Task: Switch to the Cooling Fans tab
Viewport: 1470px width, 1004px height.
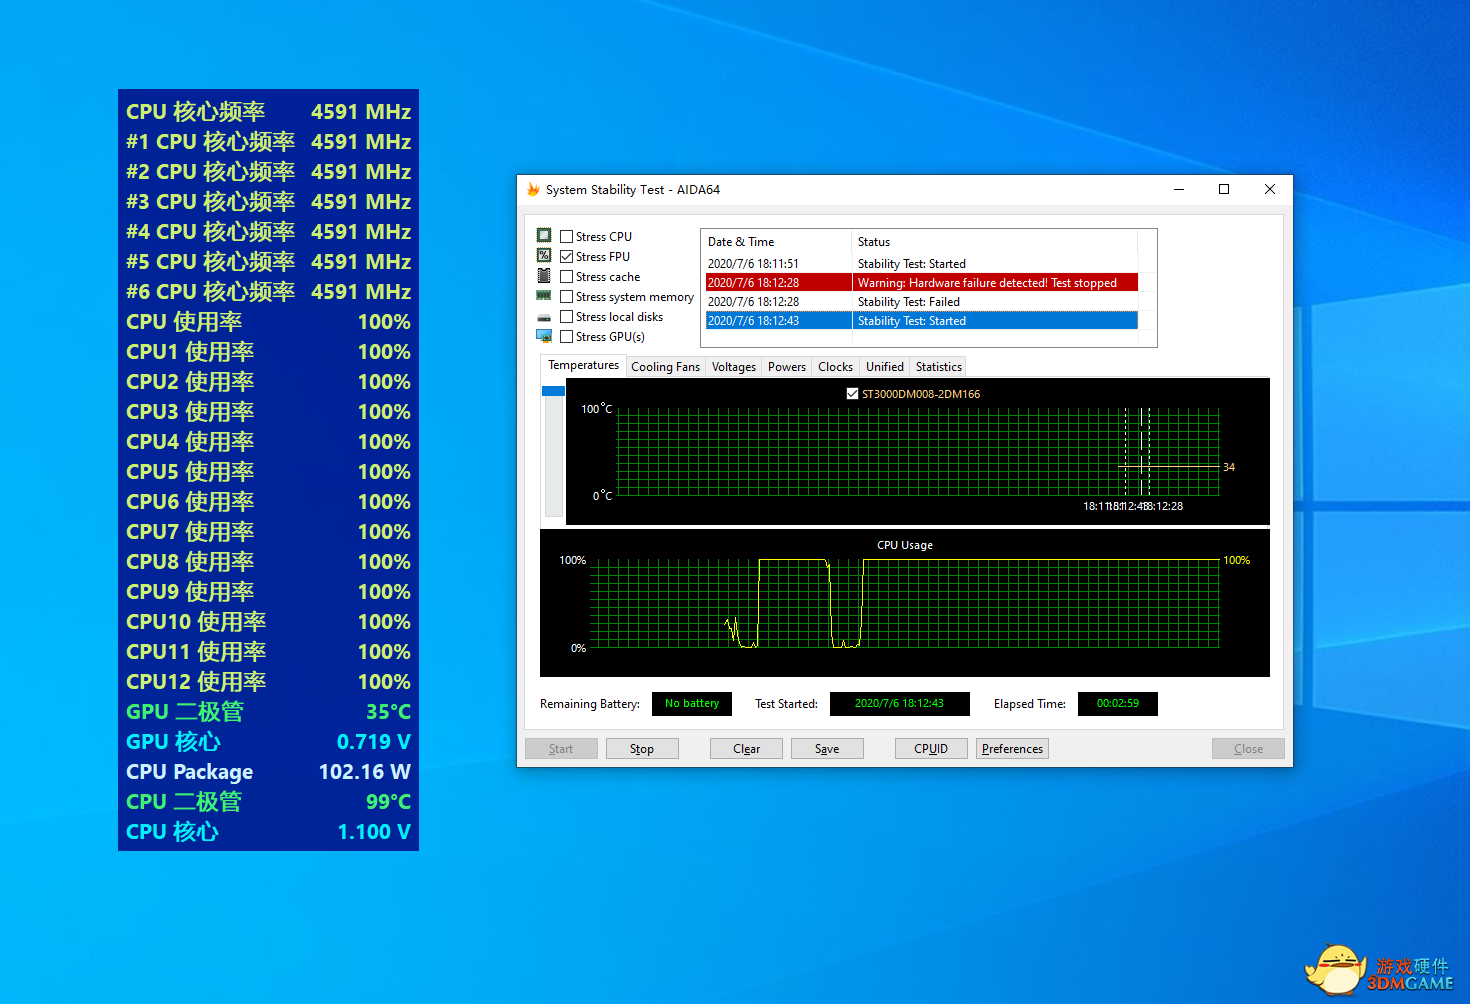Action: (665, 367)
